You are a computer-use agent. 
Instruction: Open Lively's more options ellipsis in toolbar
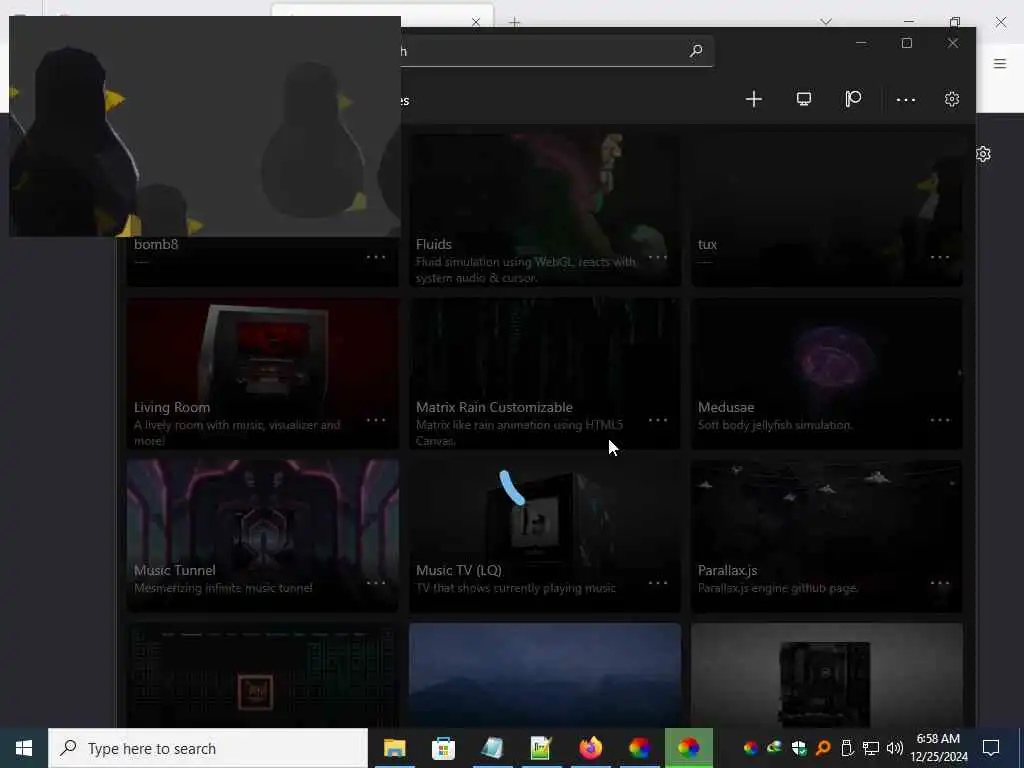906,100
